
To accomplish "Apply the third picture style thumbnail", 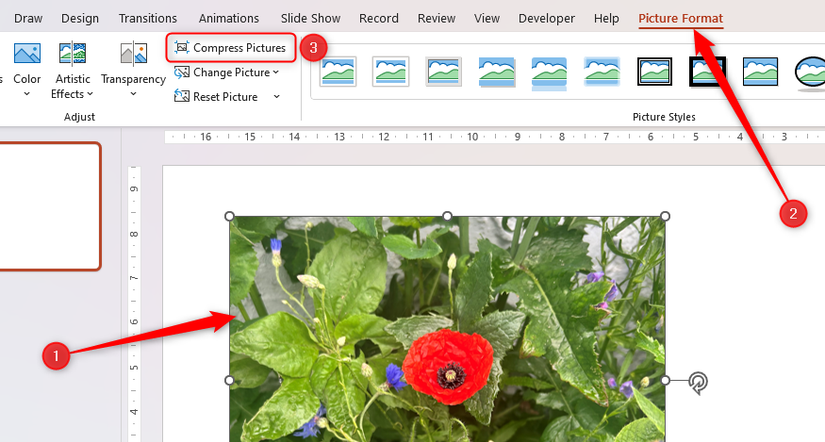I will (x=444, y=72).
